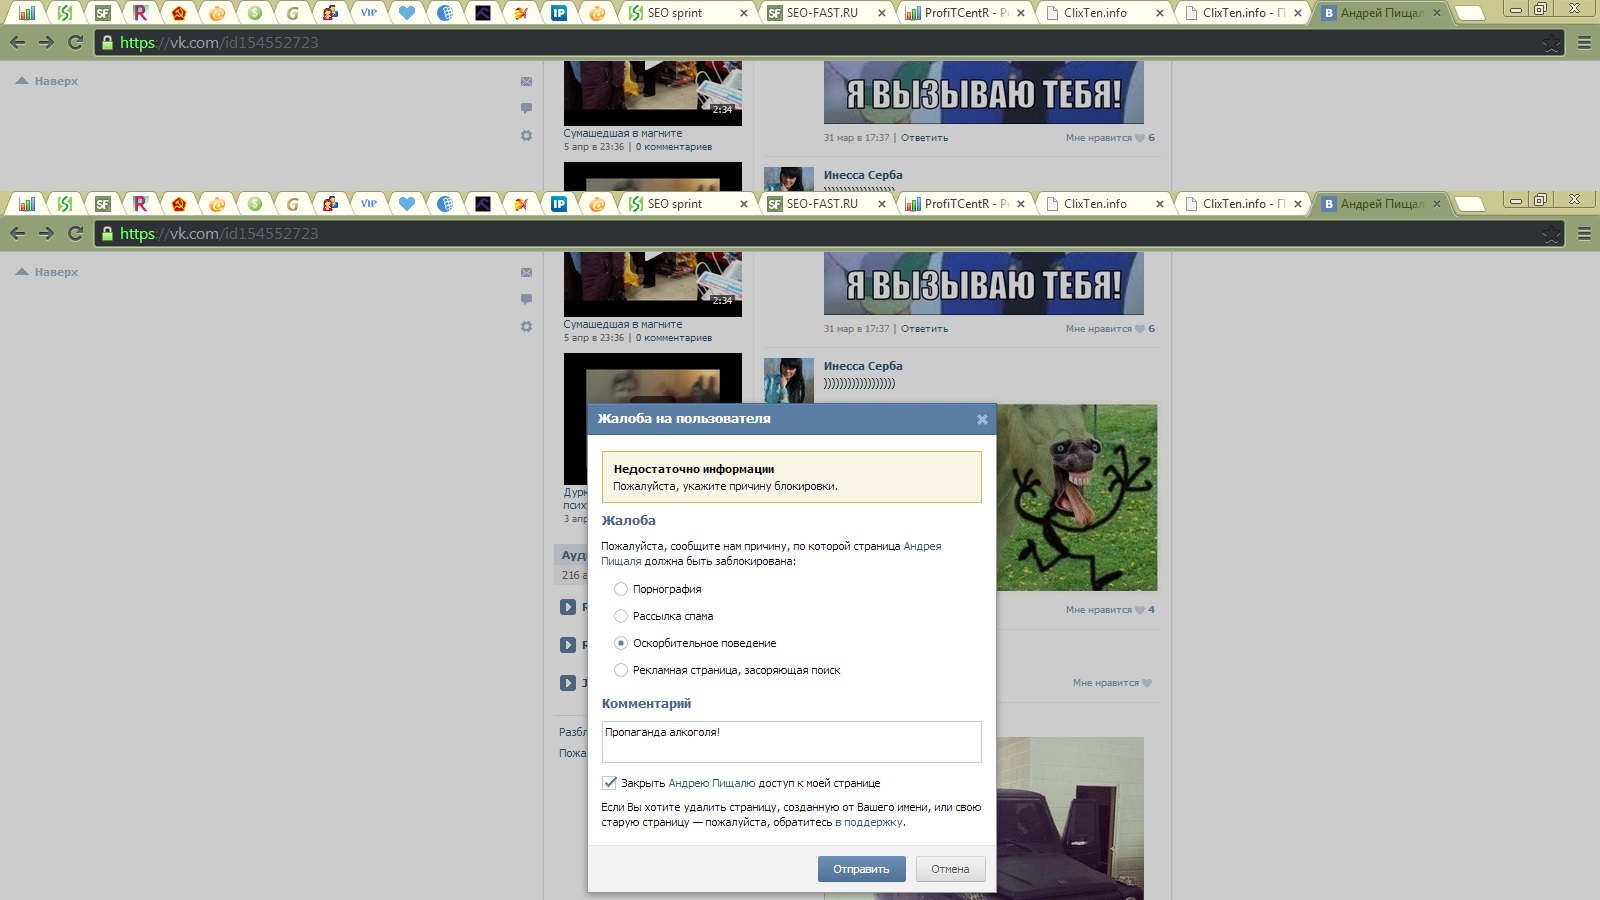Click the 'Недостаточно информации' warning text
The height and width of the screenshot is (900, 1600).
point(694,469)
